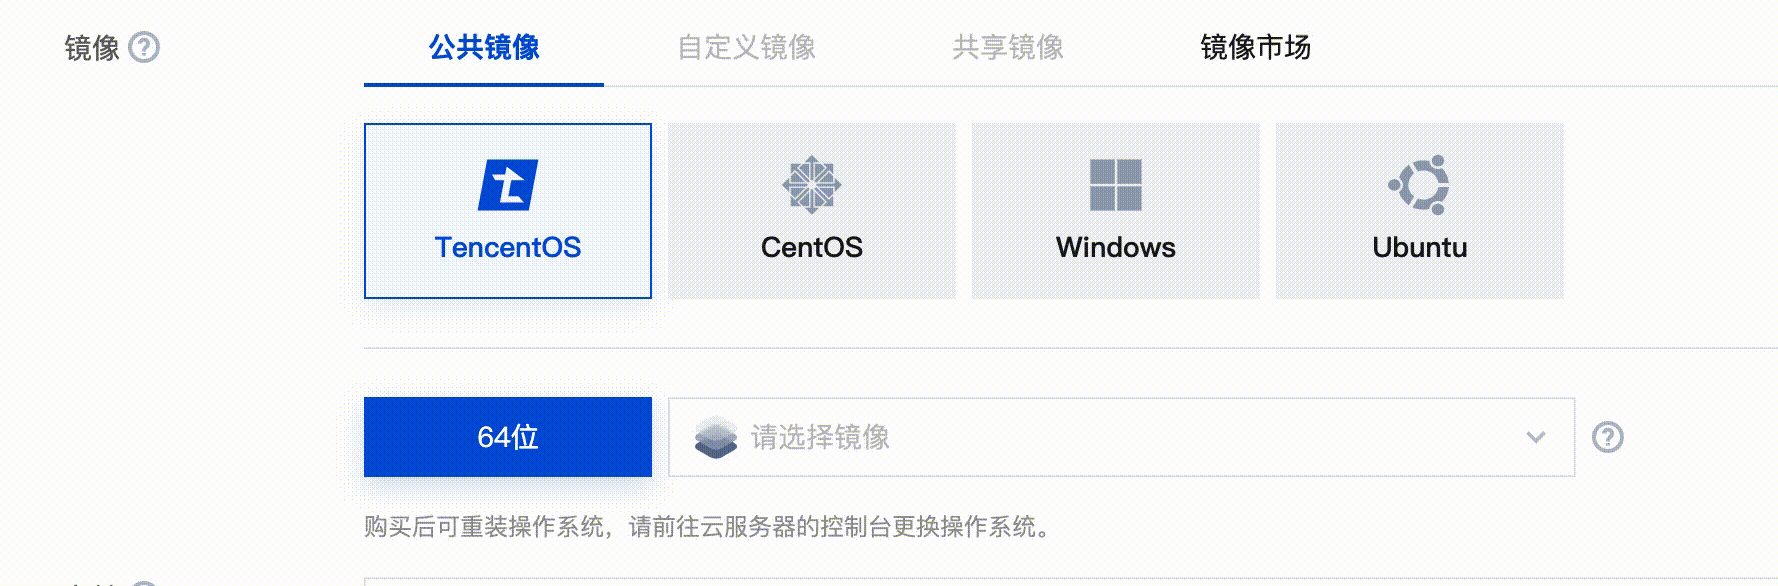Click the stacked layers icon in image selector
1778x586 pixels.
[716, 438]
